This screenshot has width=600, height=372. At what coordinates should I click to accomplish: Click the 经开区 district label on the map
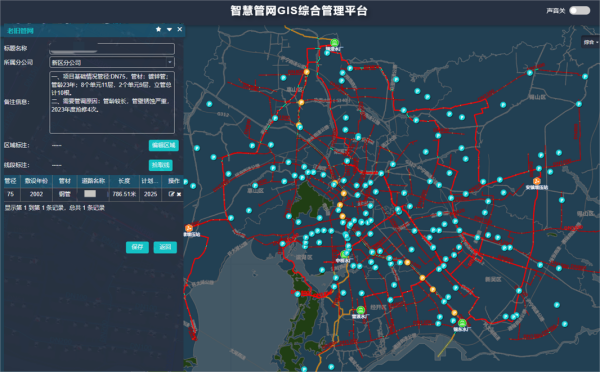(378, 307)
